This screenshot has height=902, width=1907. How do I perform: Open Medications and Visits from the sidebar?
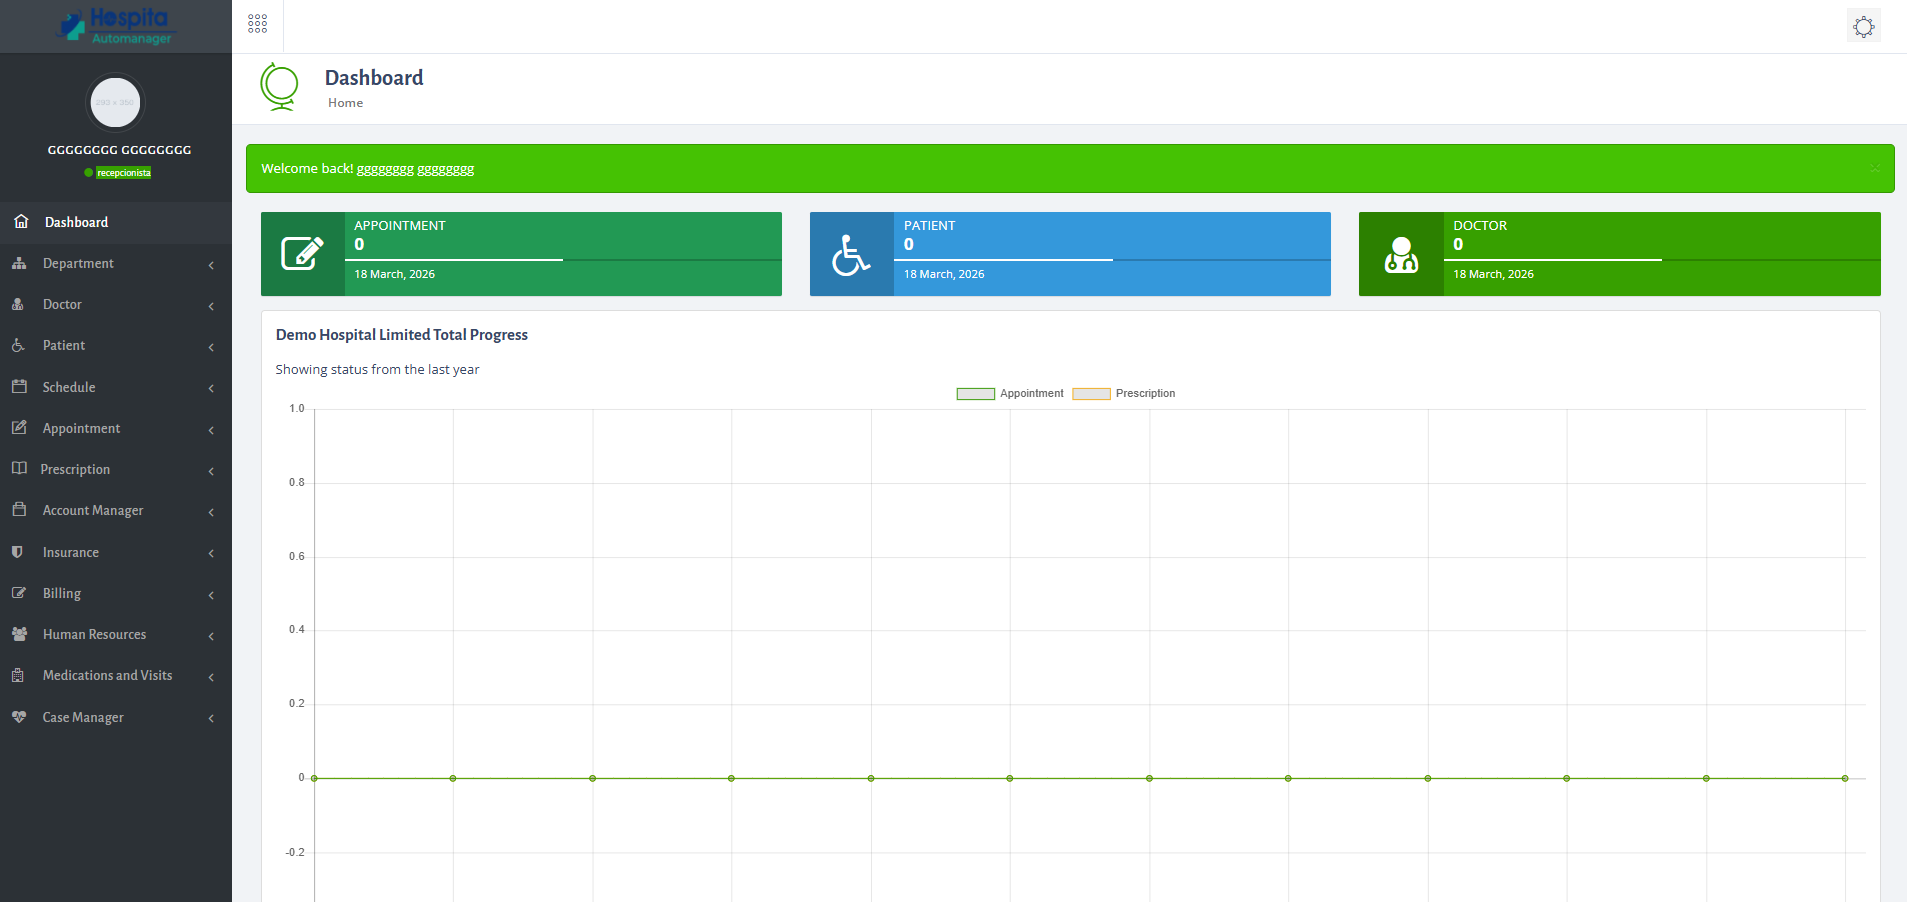[x=106, y=675]
